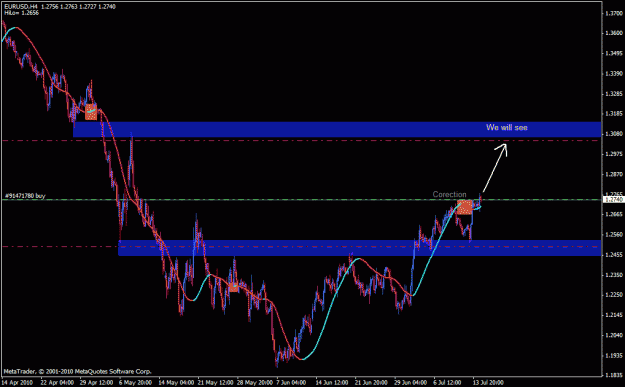Click the 1.3390 price axis label
The image size is (625, 387).
613,74
